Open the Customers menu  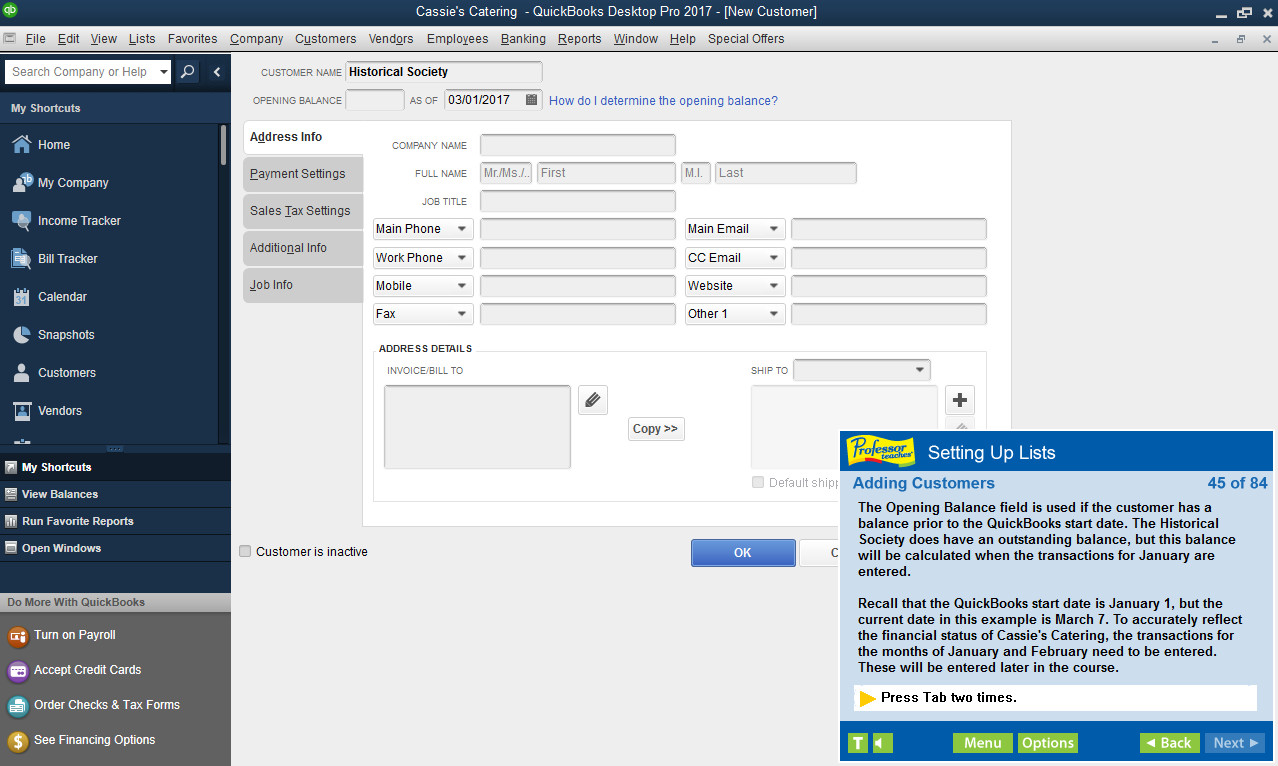(x=325, y=39)
